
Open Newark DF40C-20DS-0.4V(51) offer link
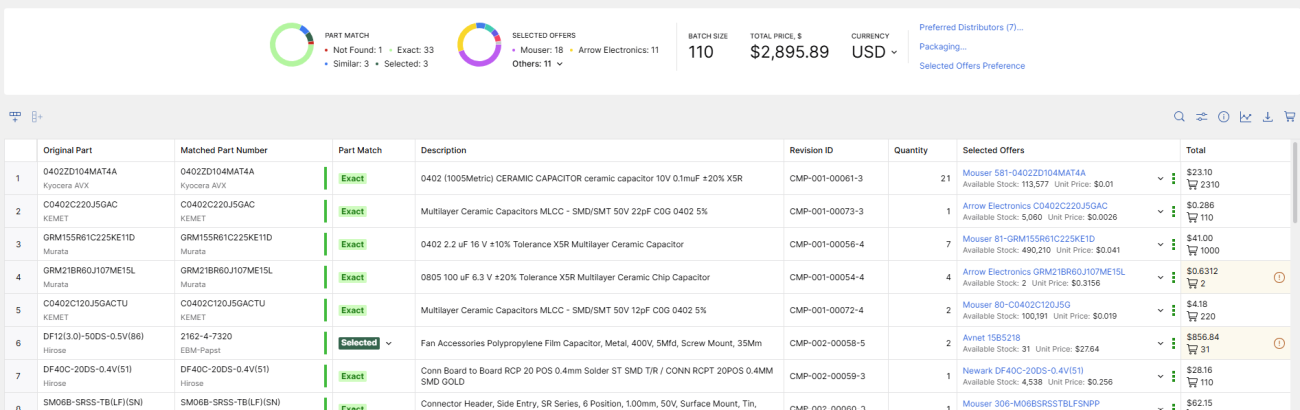coord(1023,370)
